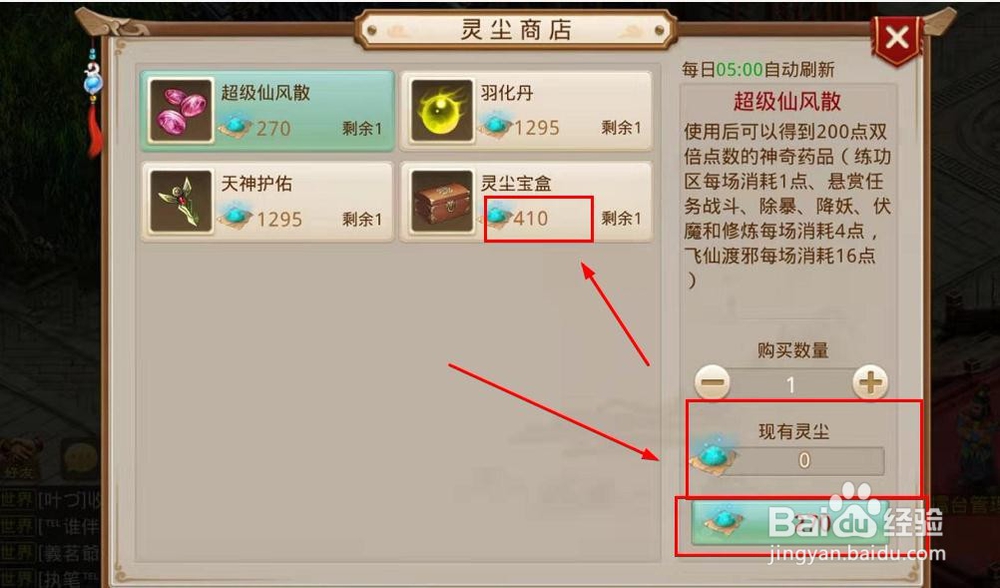Click dust icon beside 天神护佑 price 1295
The width and height of the screenshot is (1000, 588).
[x=235, y=217]
